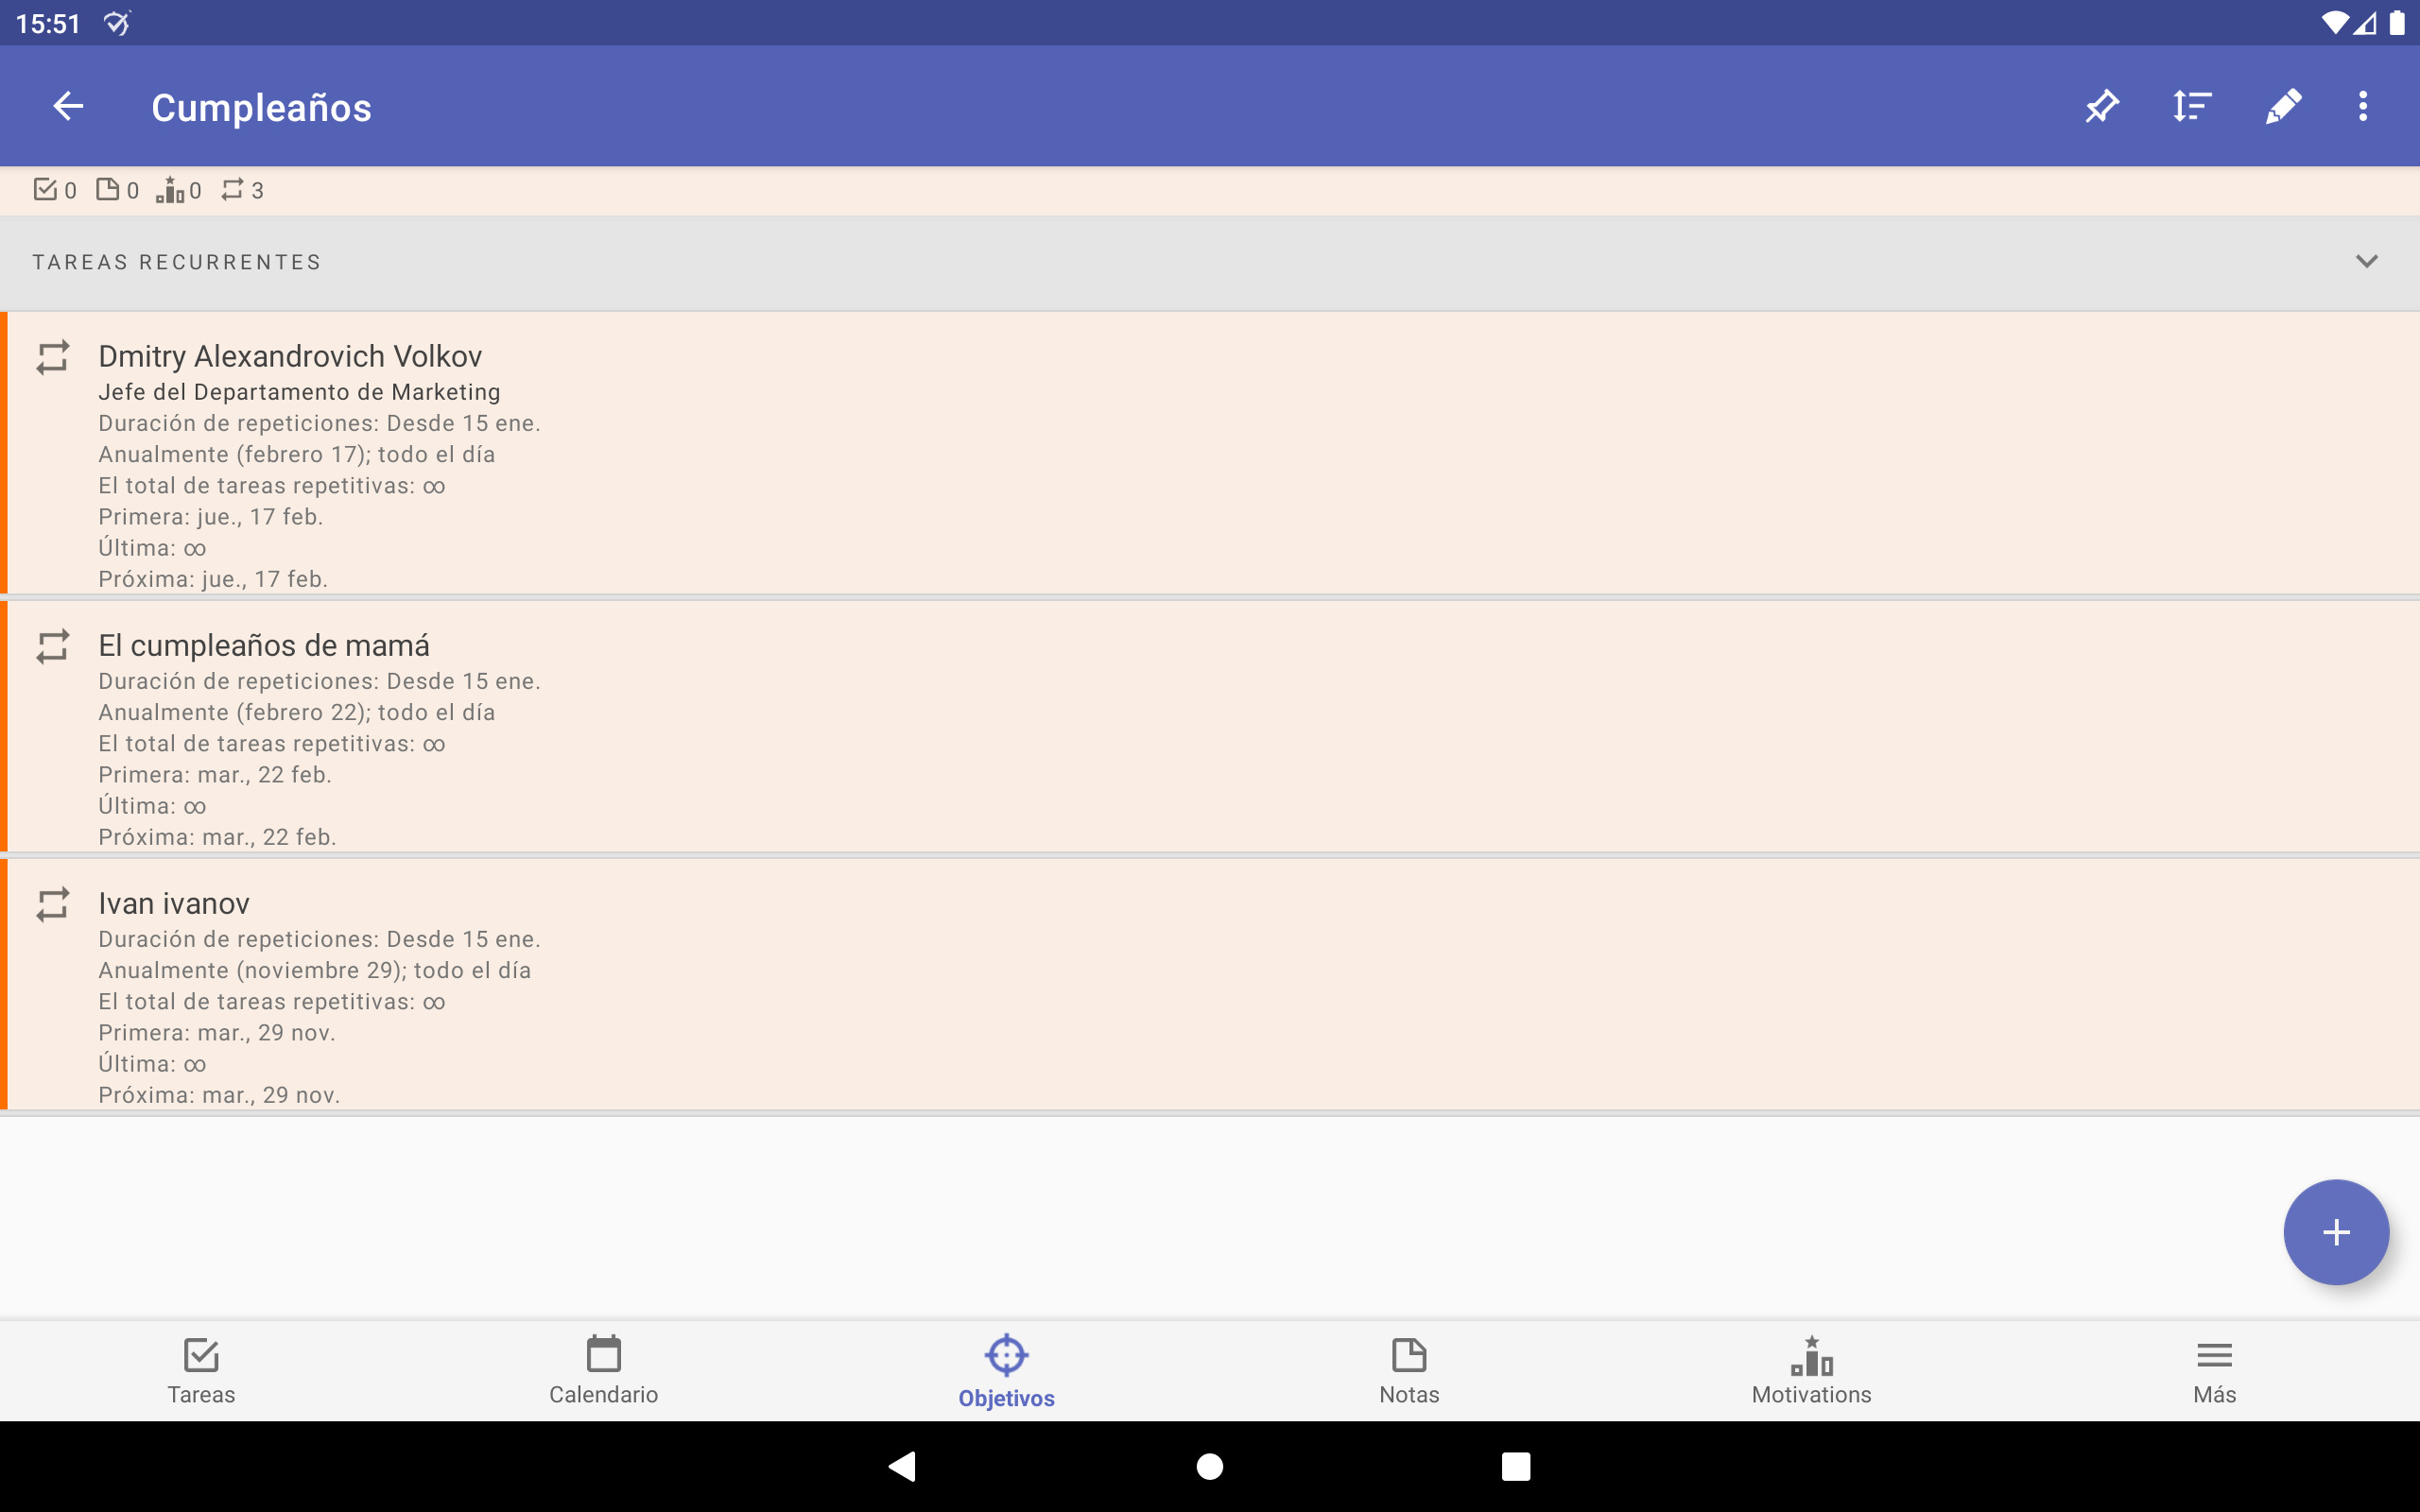Screen dimensions: 2420x1512
Task: Click Próxima: mar., 29 nov. line
Action: pos(219,1095)
